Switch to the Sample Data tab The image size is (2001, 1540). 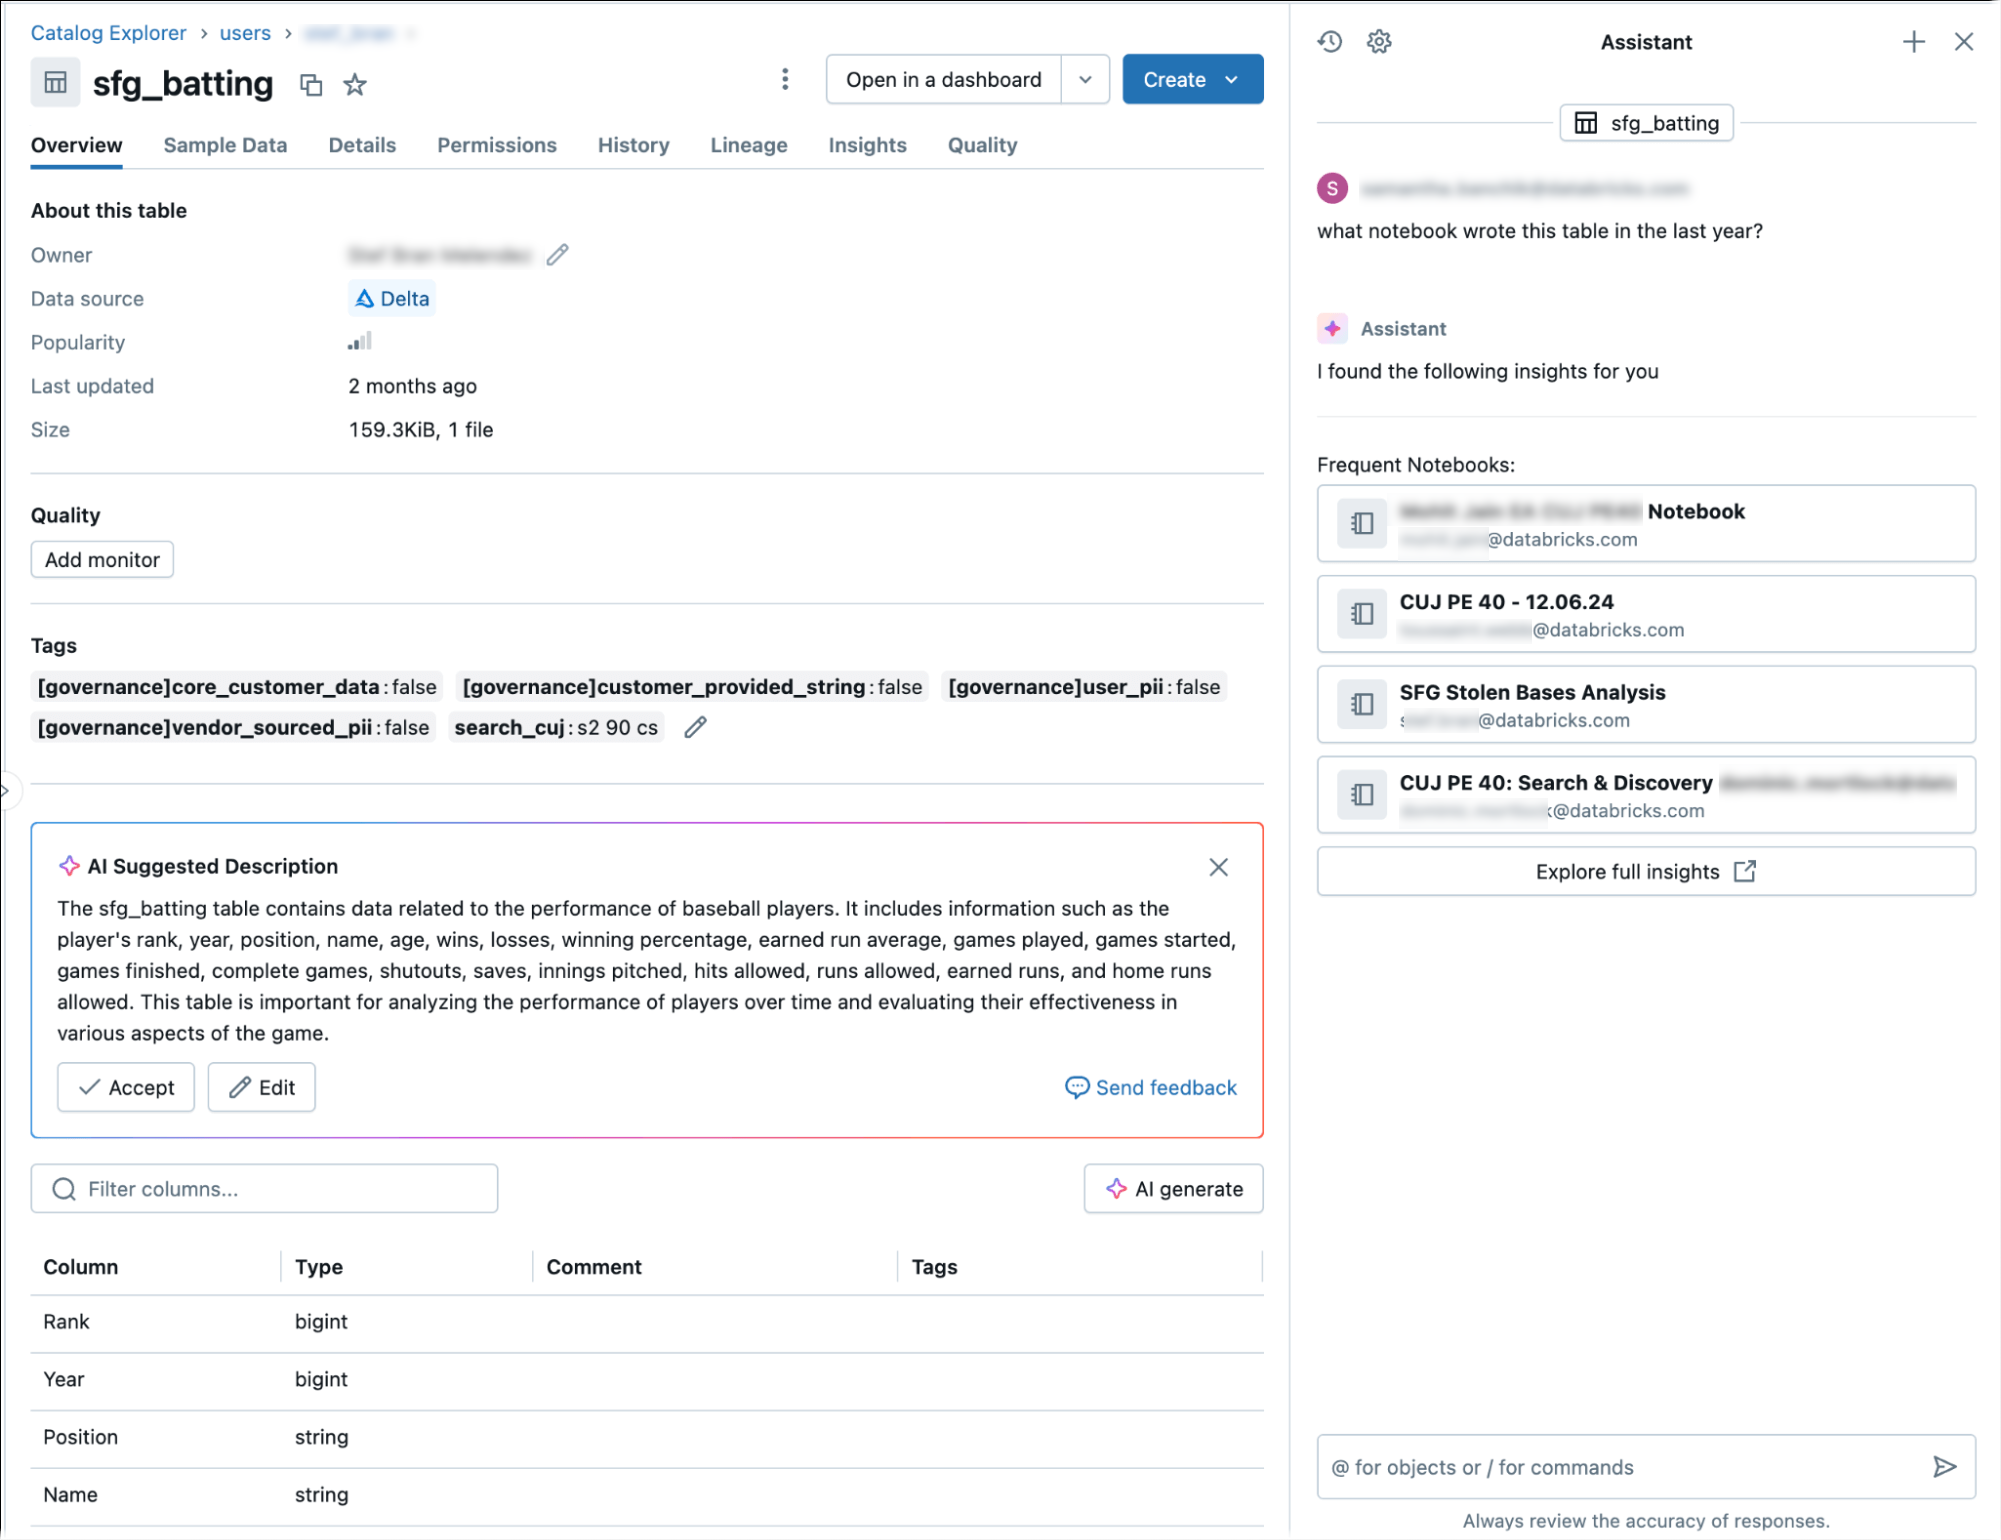pyautogui.click(x=225, y=144)
